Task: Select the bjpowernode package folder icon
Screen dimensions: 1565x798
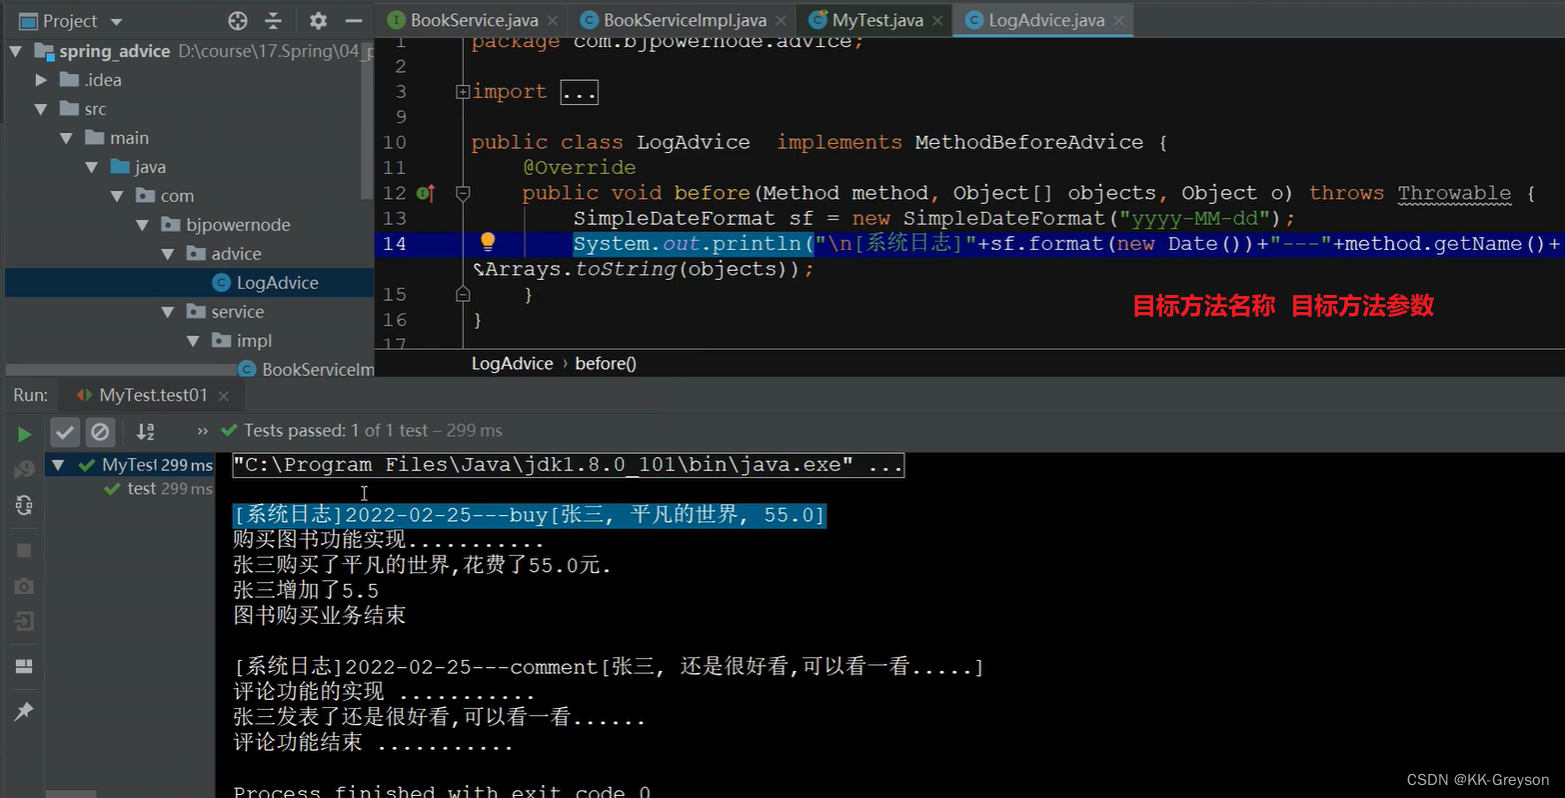Action: click(x=170, y=225)
